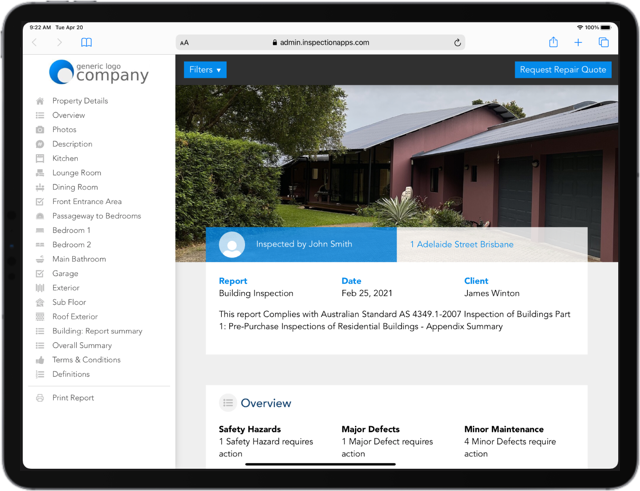640x491 pixels.
Task: Click the camera icon next to Photos
Action: (40, 130)
